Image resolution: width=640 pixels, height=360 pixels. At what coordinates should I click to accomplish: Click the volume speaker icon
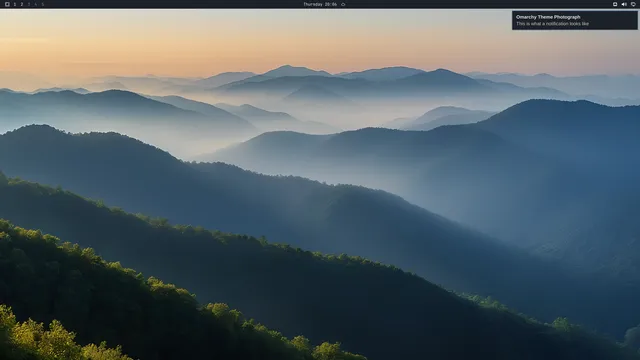624,4
